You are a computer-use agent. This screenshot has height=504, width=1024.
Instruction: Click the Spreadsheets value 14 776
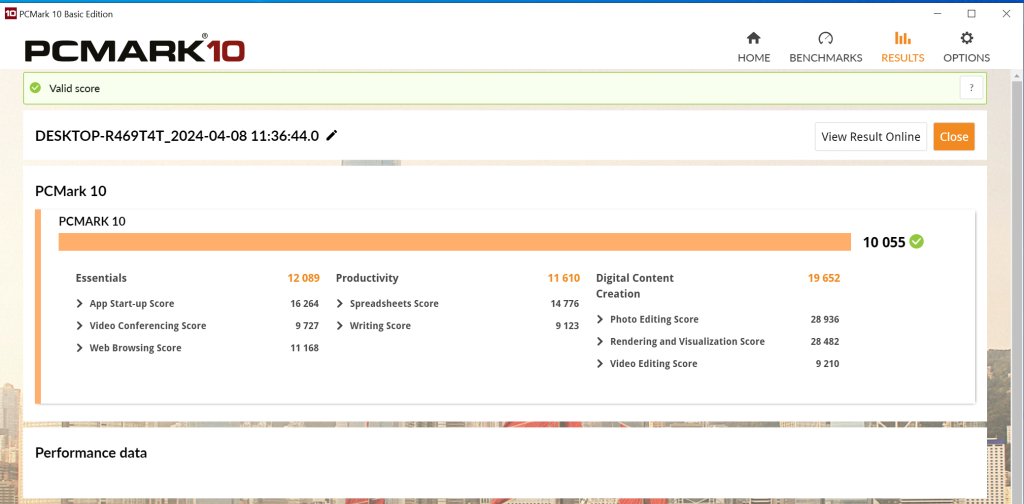pos(565,304)
